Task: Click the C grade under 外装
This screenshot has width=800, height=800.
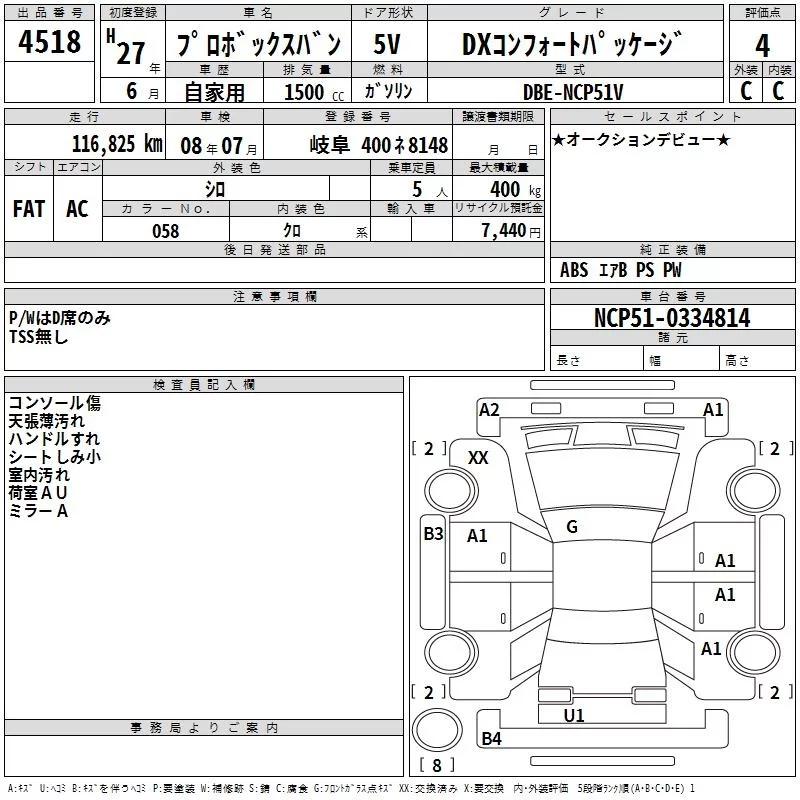Action: [x=746, y=91]
